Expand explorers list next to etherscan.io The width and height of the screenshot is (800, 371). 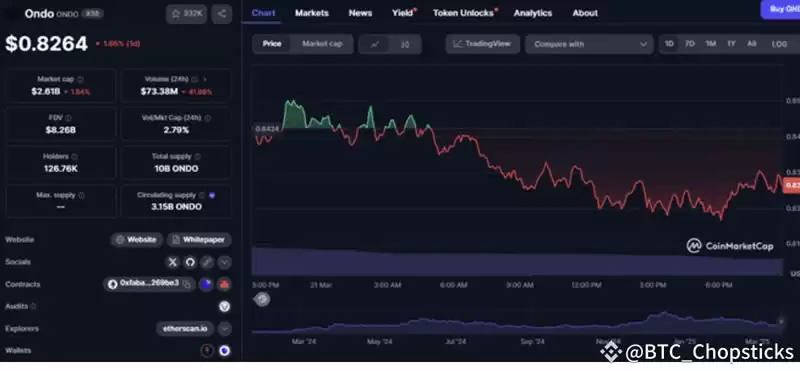tap(224, 329)
